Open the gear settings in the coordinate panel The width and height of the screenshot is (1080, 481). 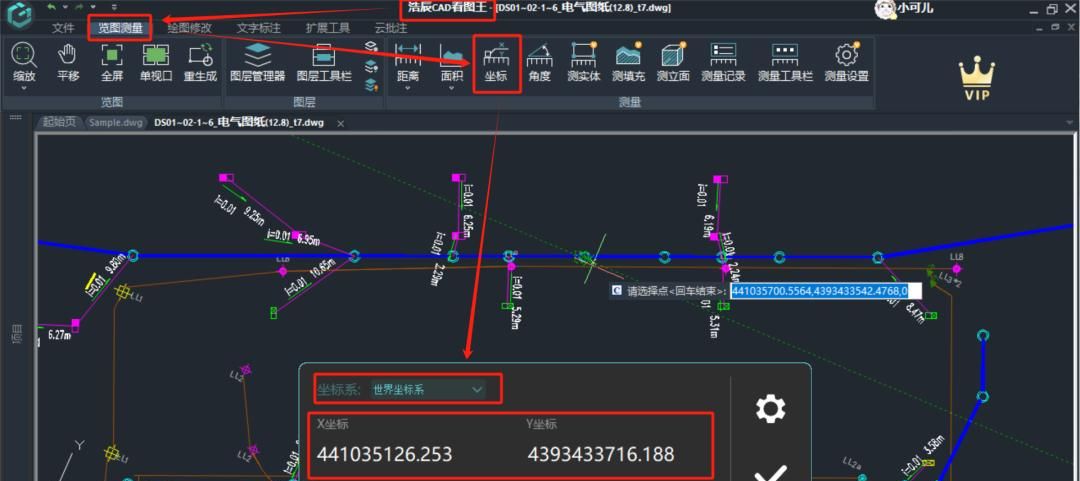click(x=770, y=409)
